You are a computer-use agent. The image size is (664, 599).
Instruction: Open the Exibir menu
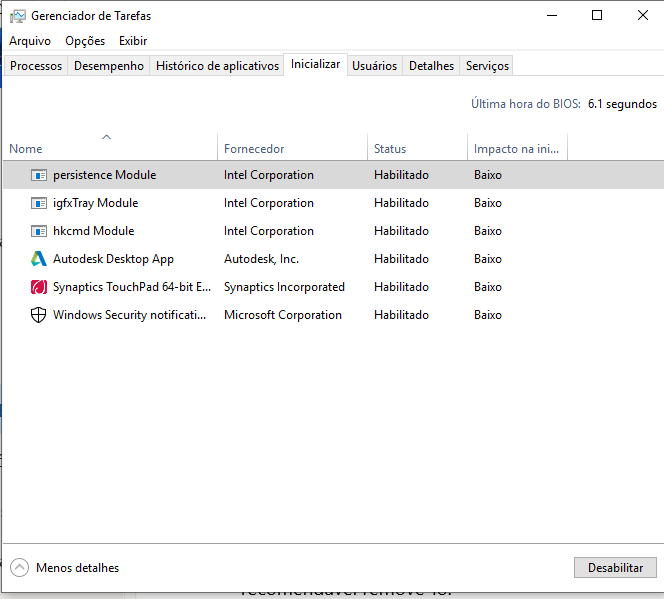[133, 41]
